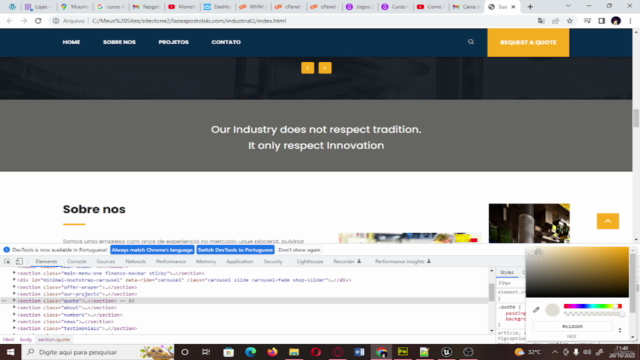Pick a color with the eyedropper
Viewport: 640px width, 360px height.
536,310
